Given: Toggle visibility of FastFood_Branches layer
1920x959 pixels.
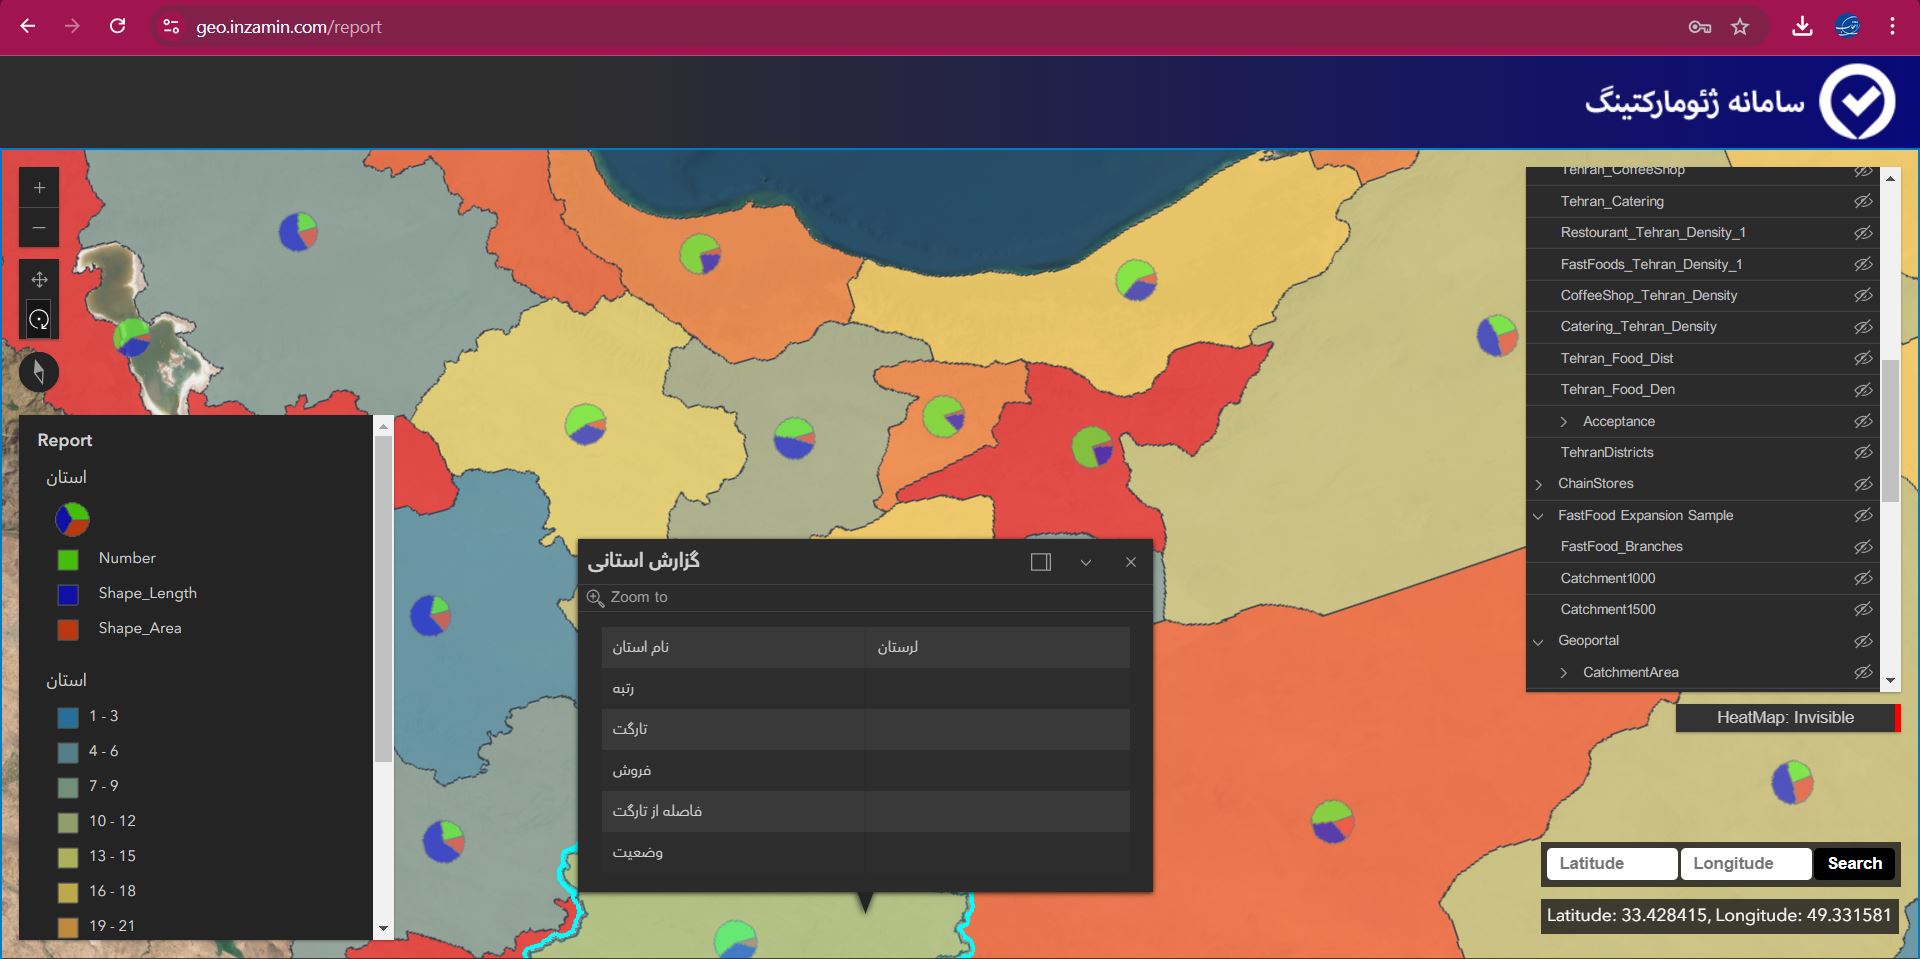Looking at the screenshot, I should point(1863,547).
